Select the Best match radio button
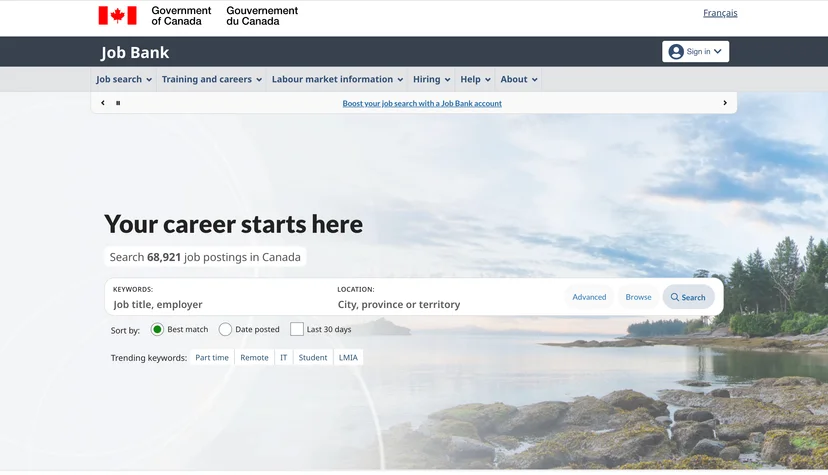The width and height of the screenshot is (828, 475). (157, 329)
